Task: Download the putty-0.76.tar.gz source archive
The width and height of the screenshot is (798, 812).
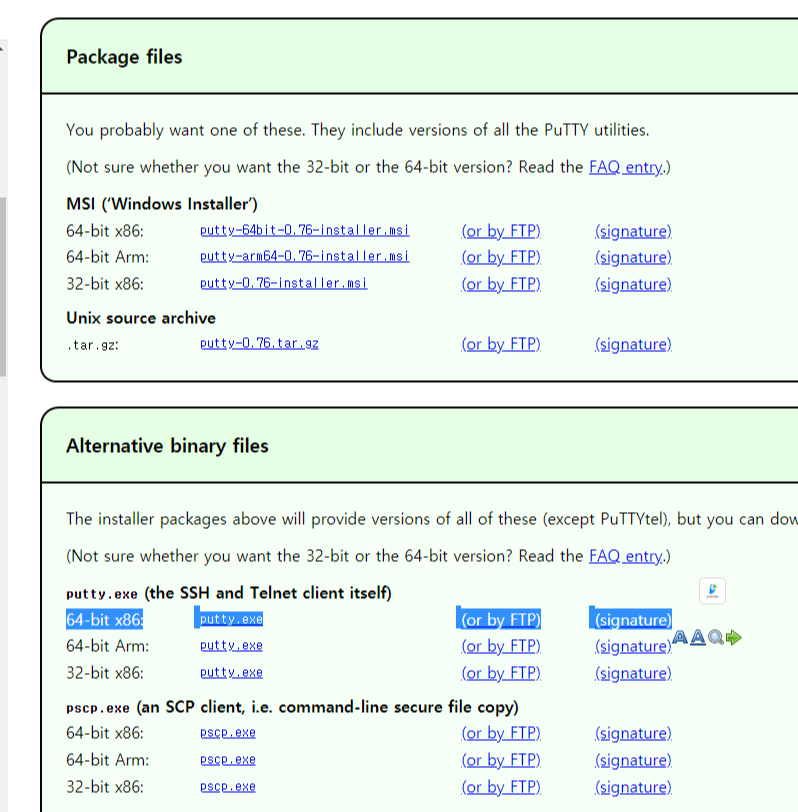Action: coord(259,343)
